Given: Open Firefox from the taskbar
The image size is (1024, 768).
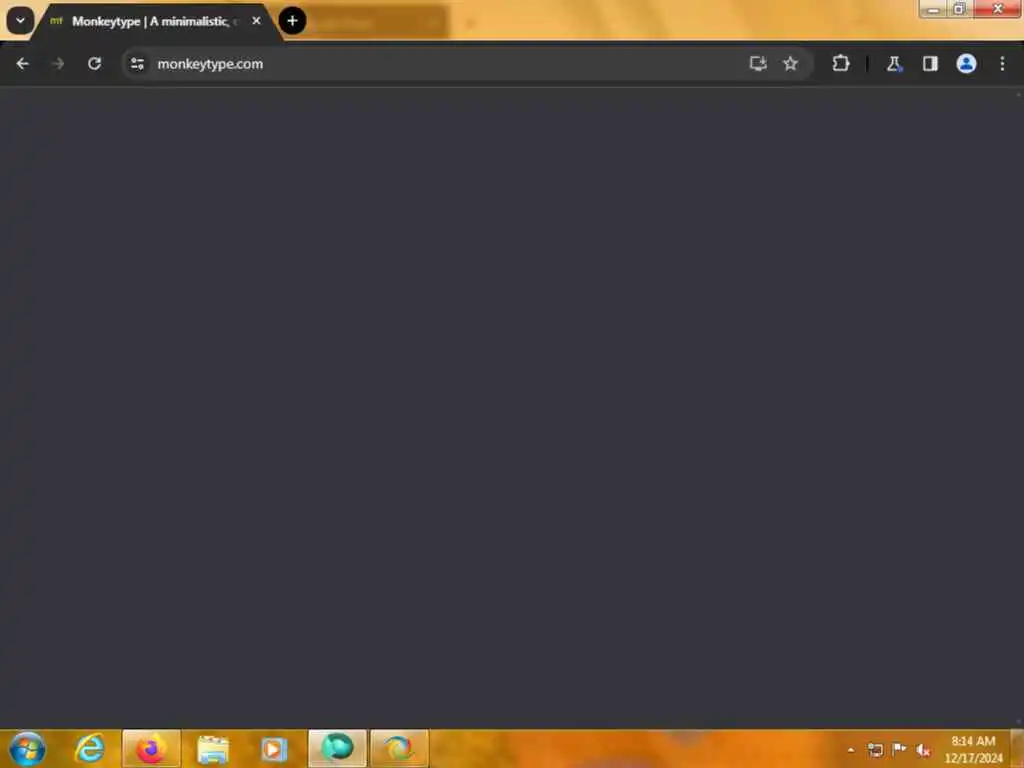Looking at the screenshot, I should coord(151,748).
